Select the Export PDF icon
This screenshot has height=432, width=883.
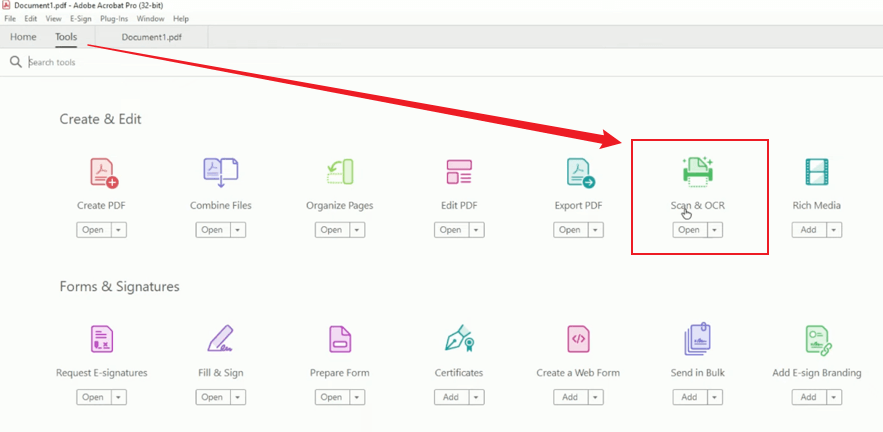[x=580, y=173]
